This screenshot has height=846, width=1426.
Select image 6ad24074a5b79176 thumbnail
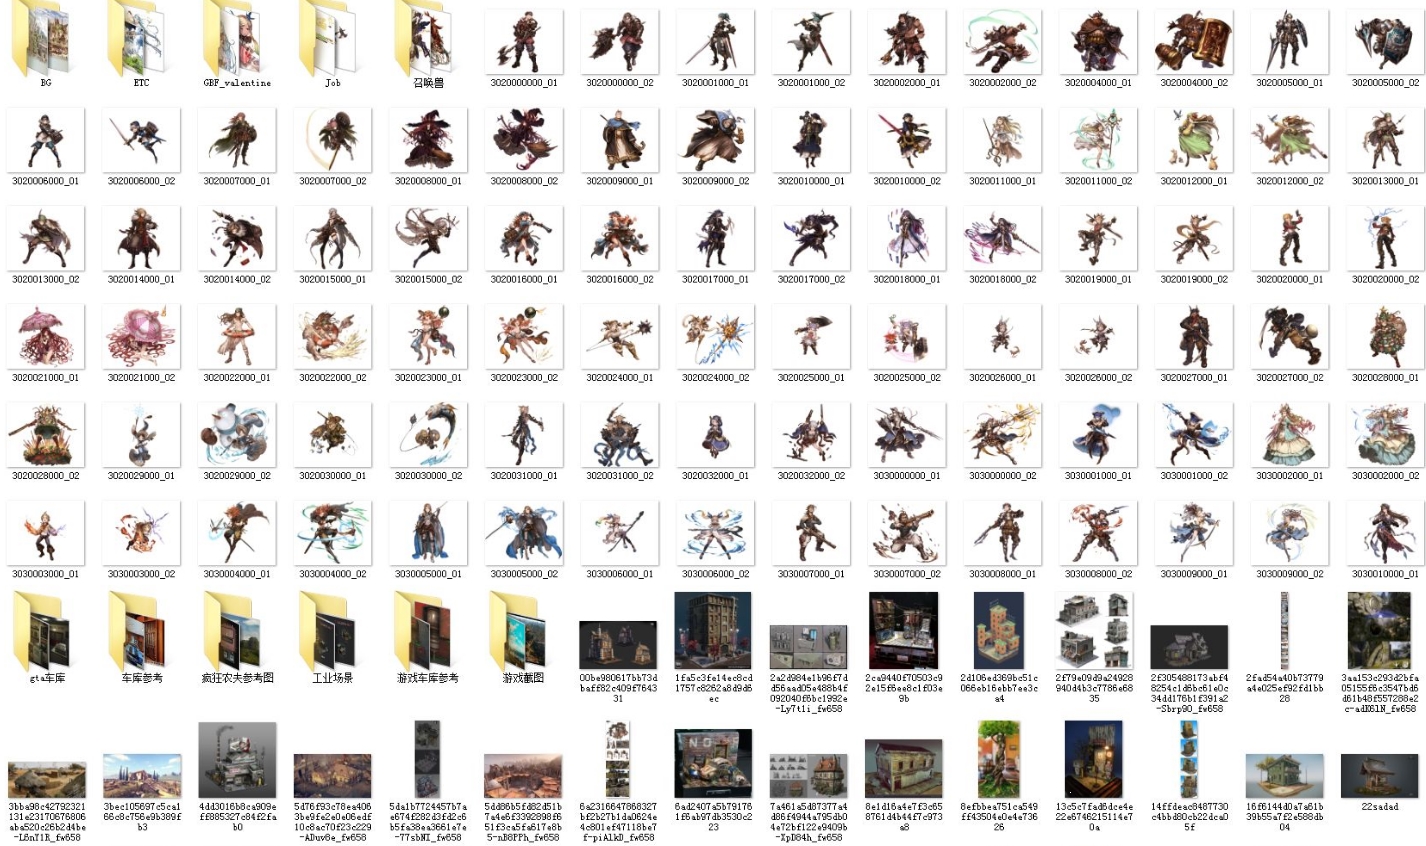[713, 763]
